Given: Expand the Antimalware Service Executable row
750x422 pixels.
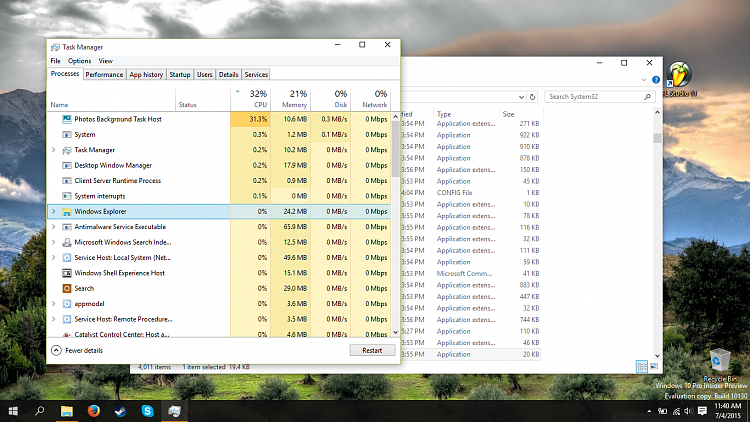Looking at the screenshot, I should click(53, 227).
